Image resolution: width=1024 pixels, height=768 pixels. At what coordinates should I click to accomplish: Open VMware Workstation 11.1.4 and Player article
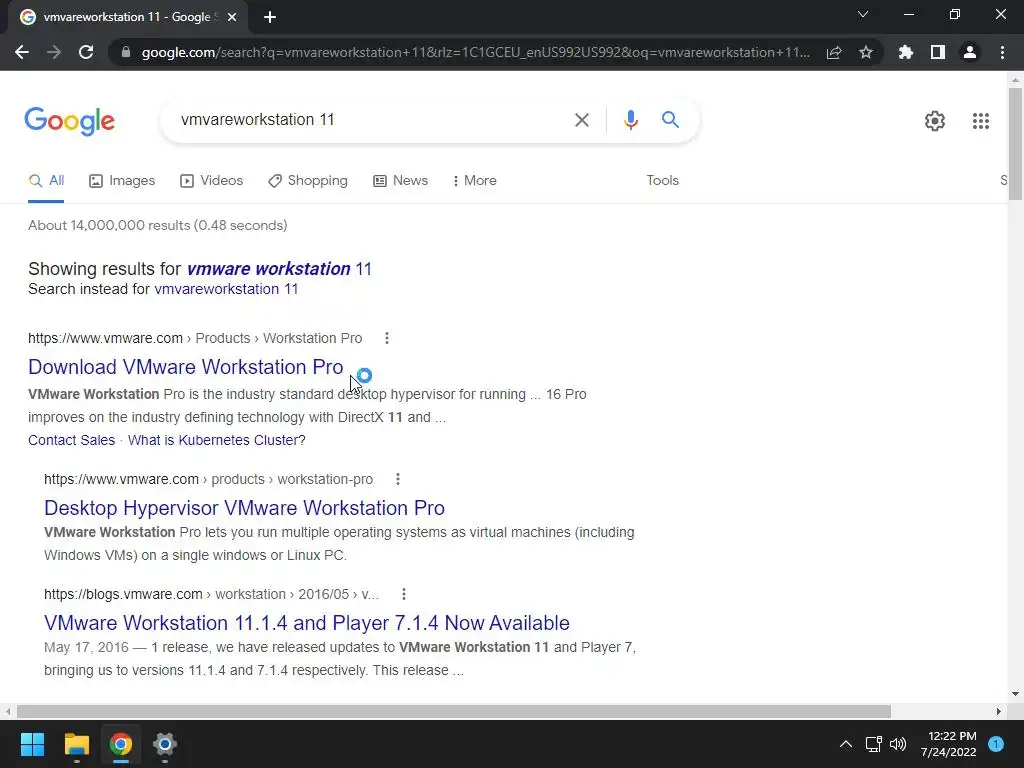point(307,623)
